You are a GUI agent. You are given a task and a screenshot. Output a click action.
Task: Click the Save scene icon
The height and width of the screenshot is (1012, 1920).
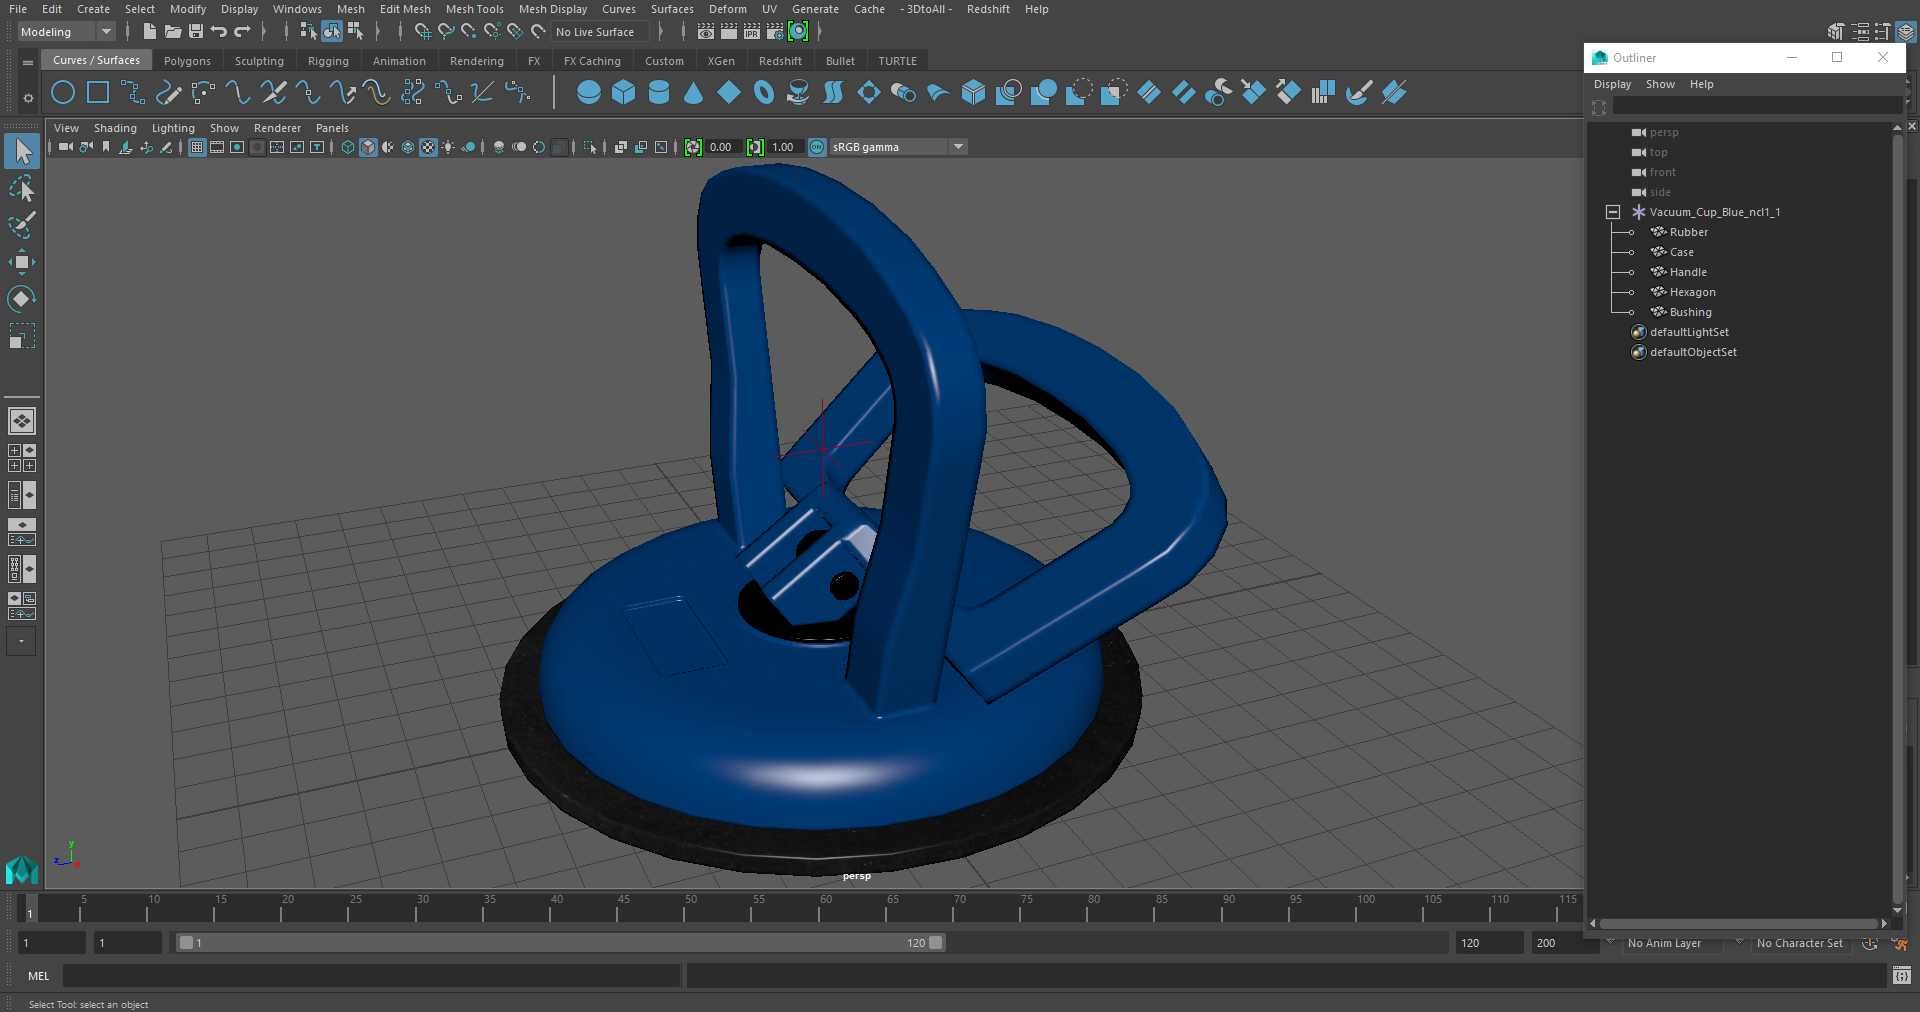[196, 32]
